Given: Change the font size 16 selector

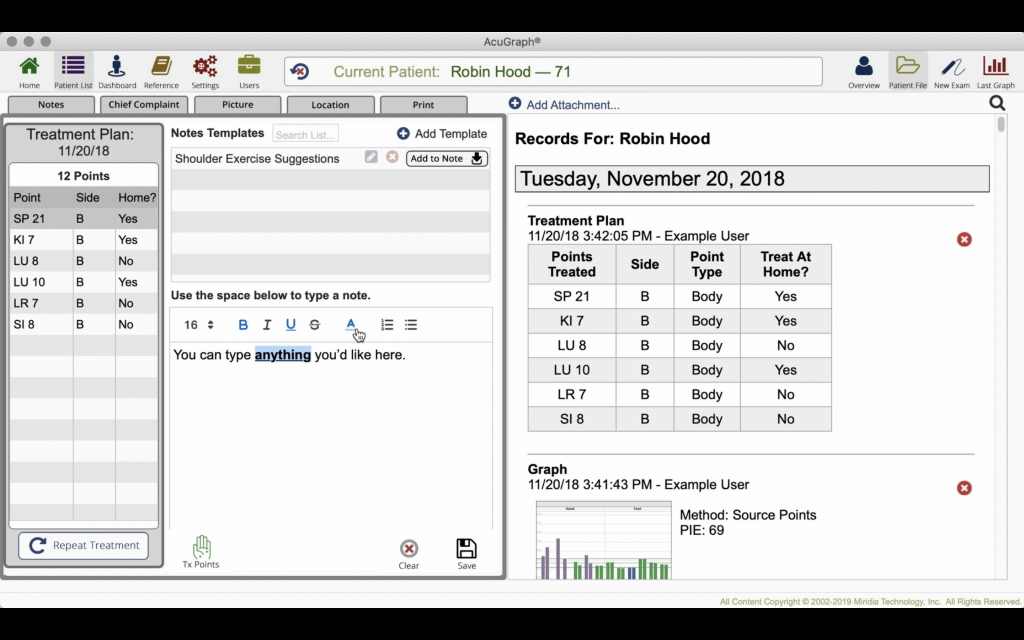Looking at the screenshot, I should tap(199, 325).
